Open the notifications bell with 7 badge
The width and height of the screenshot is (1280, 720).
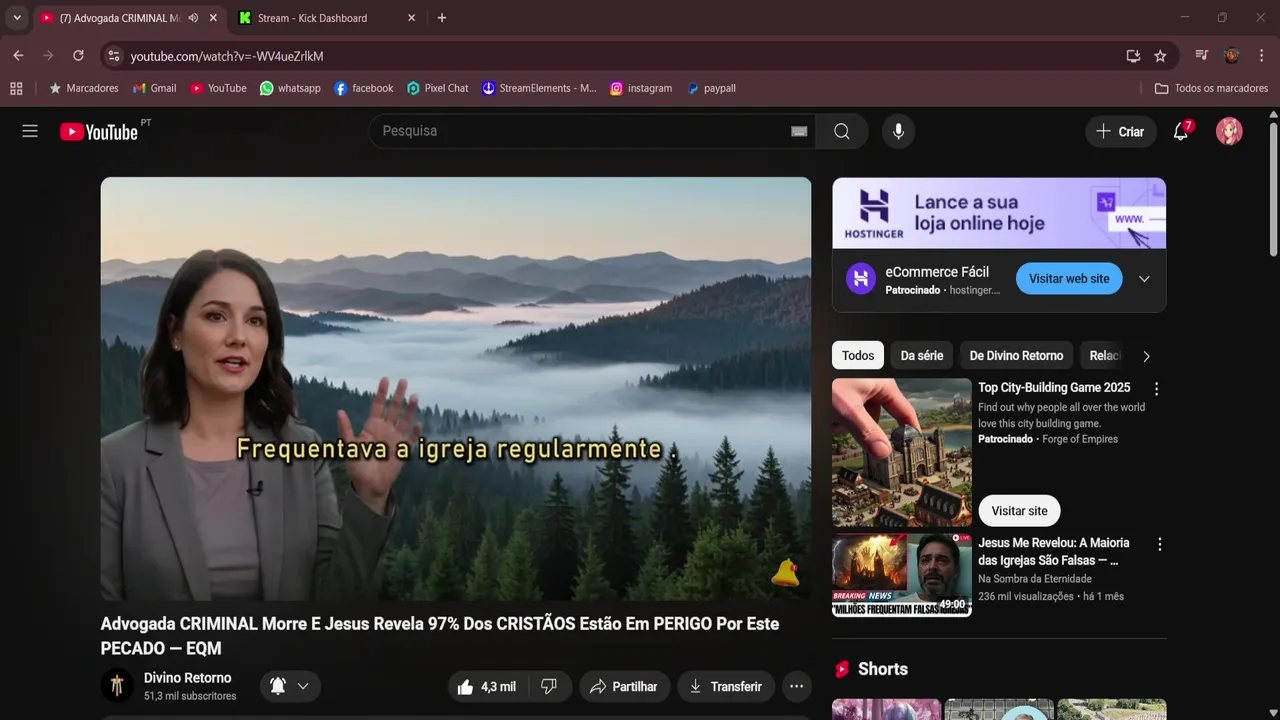(x=1181, y=131)
